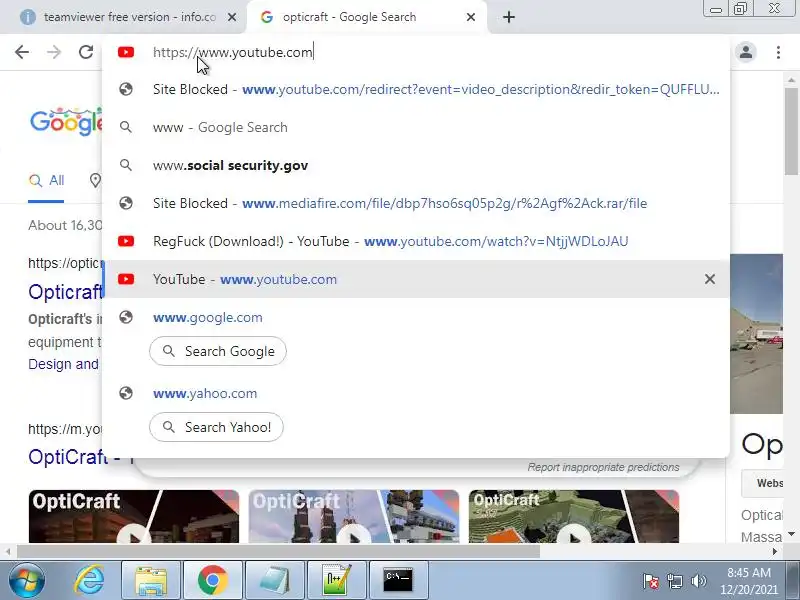The image size is (800, 600).
Task: Switch to the teamviewer free version tab
Action: click(x=123, y=17)
